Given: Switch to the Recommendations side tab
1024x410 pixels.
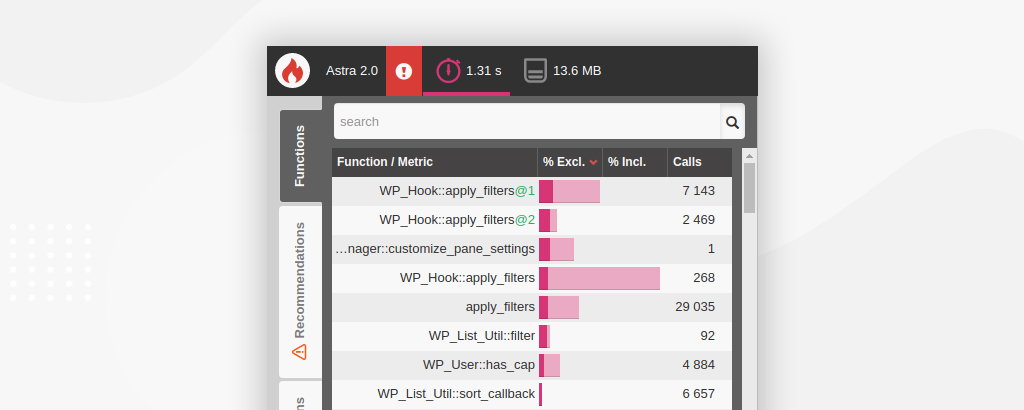Looking at the screenshot, I should pos(300,292).
